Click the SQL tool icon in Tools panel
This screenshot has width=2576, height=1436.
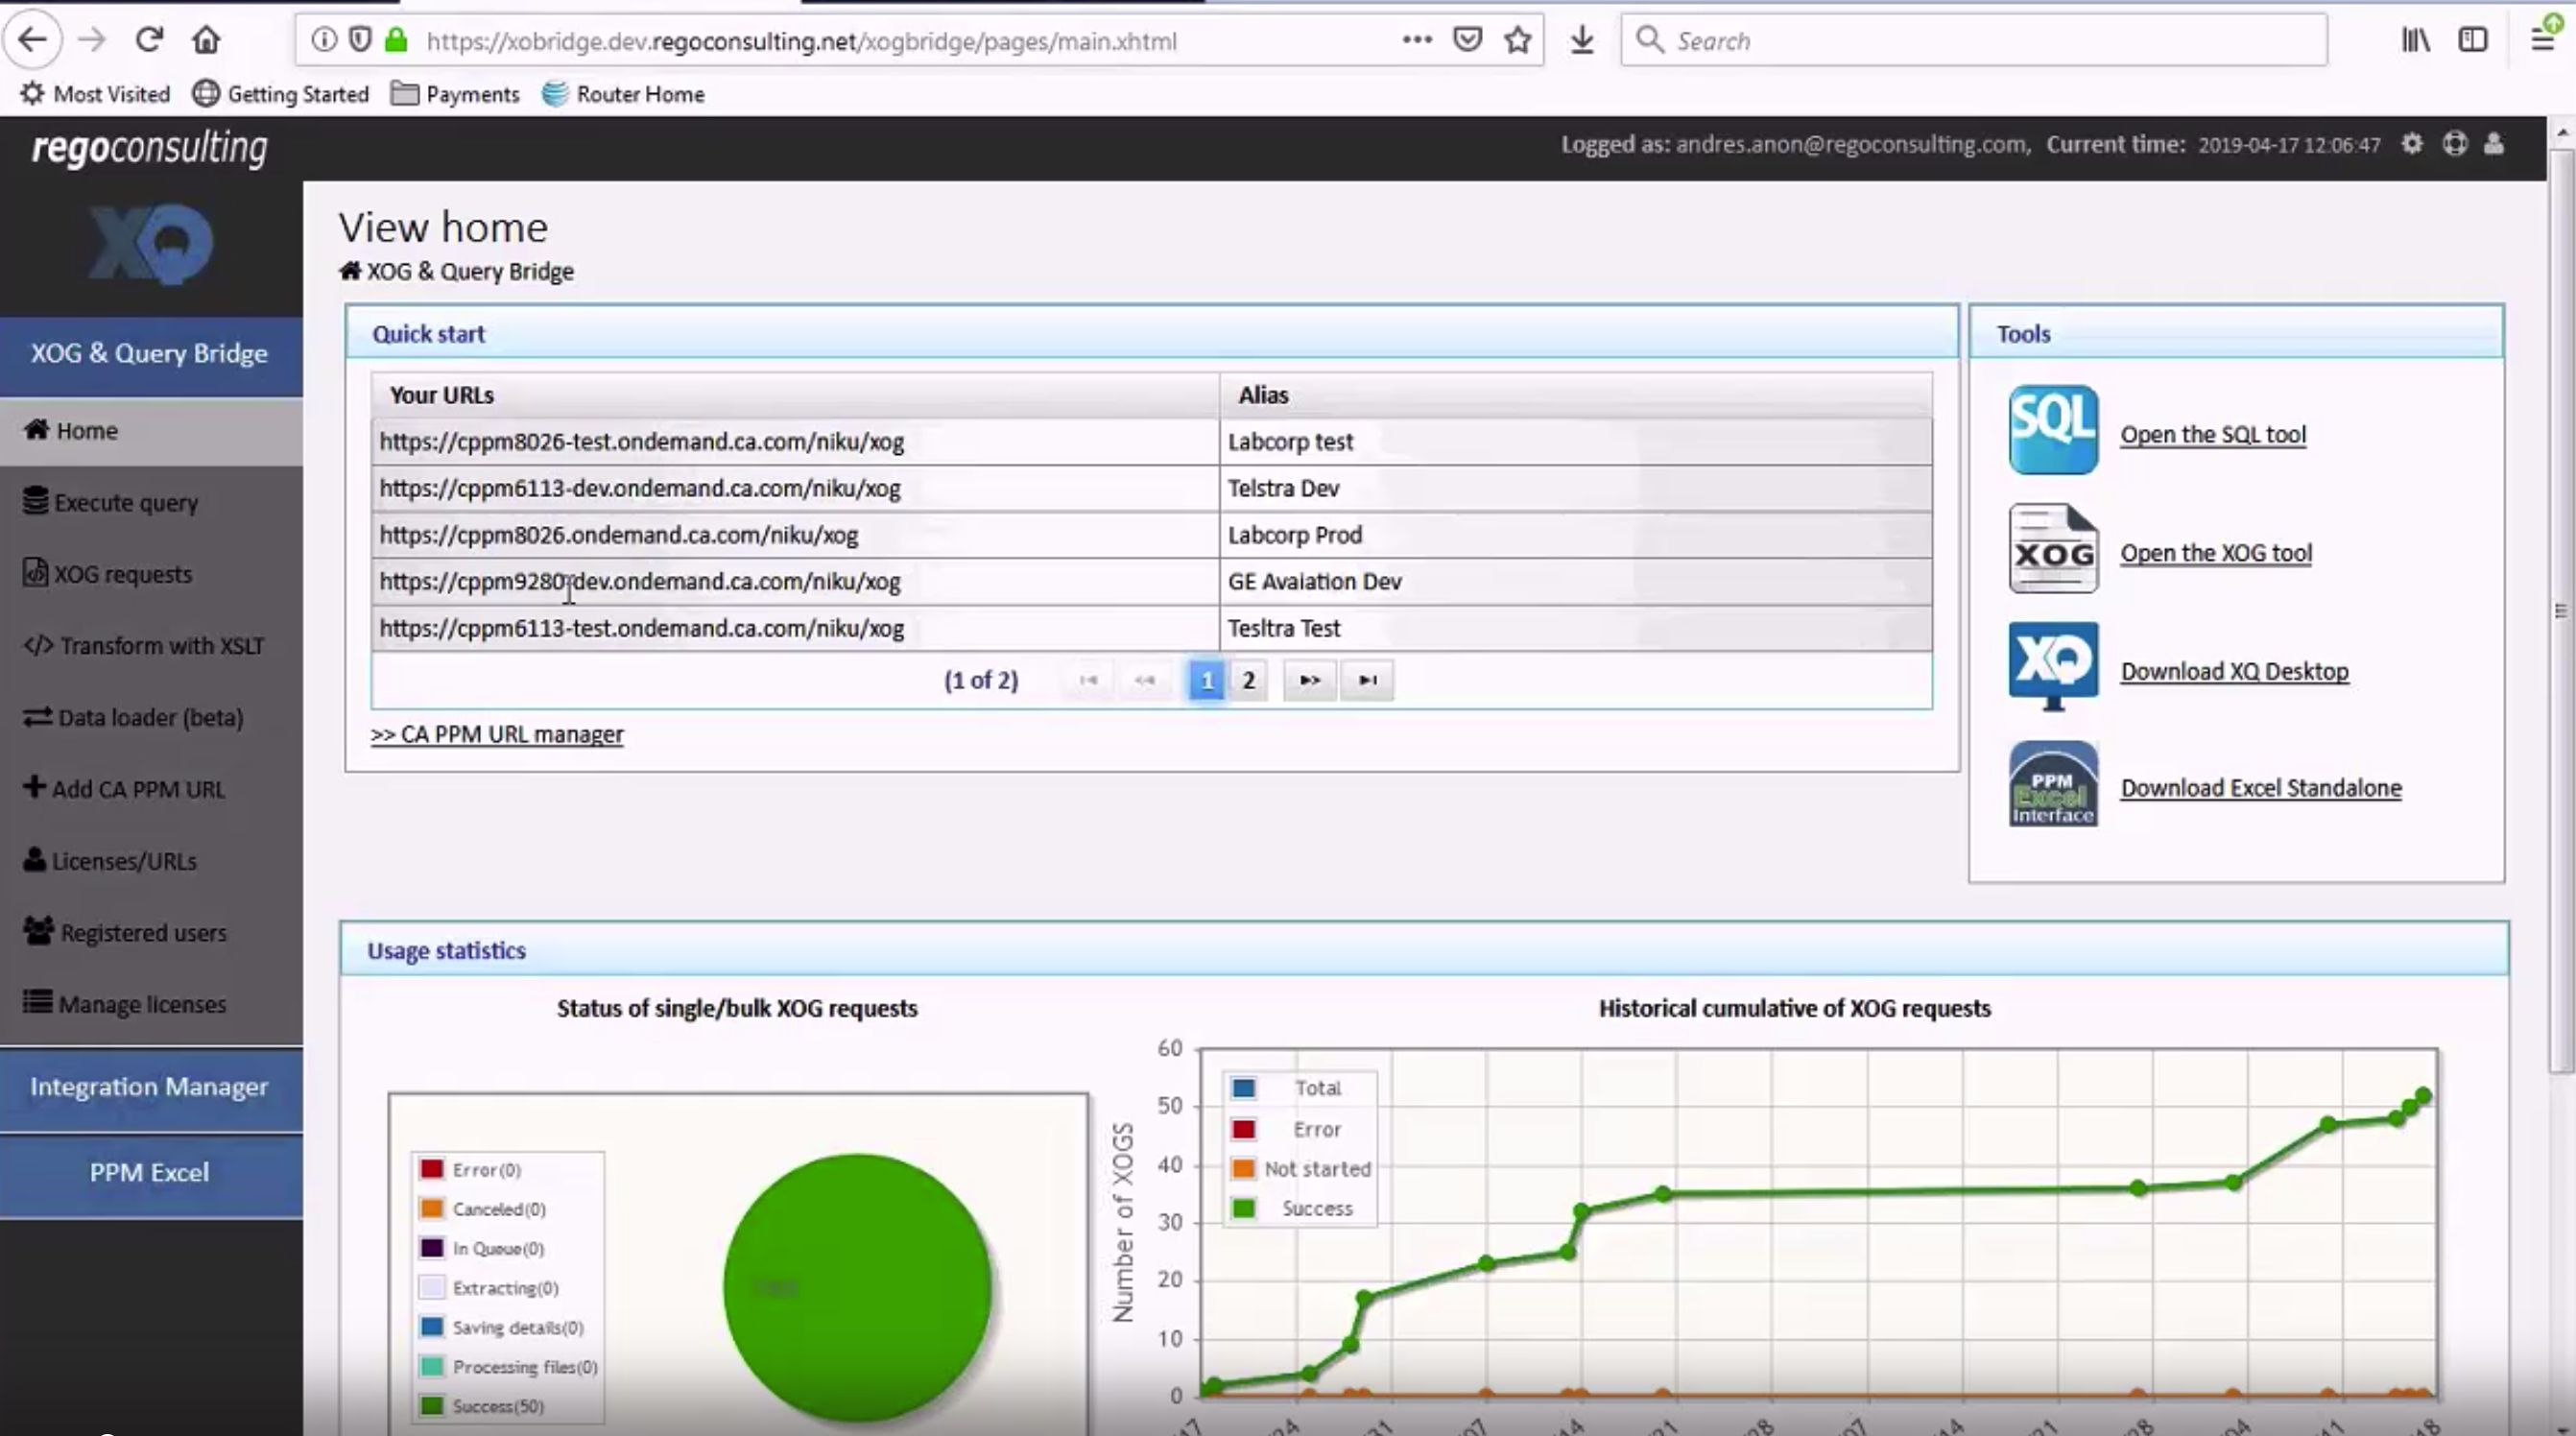(x=2052, y=430)
